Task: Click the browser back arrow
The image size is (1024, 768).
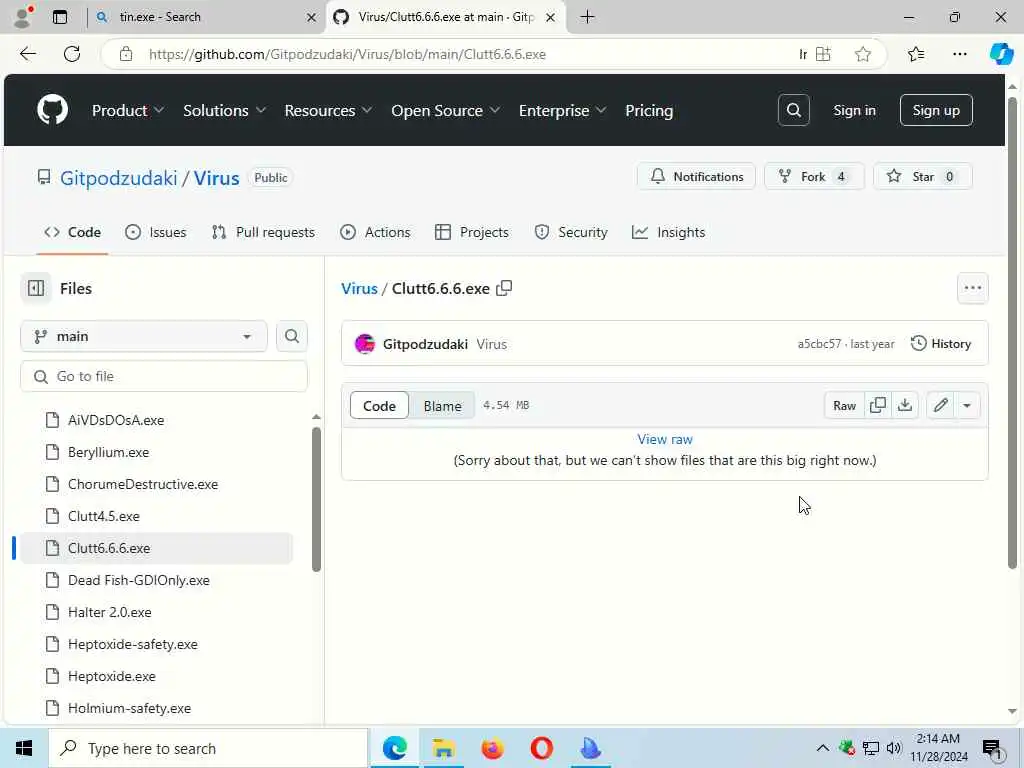Action: tap(27, 54)
